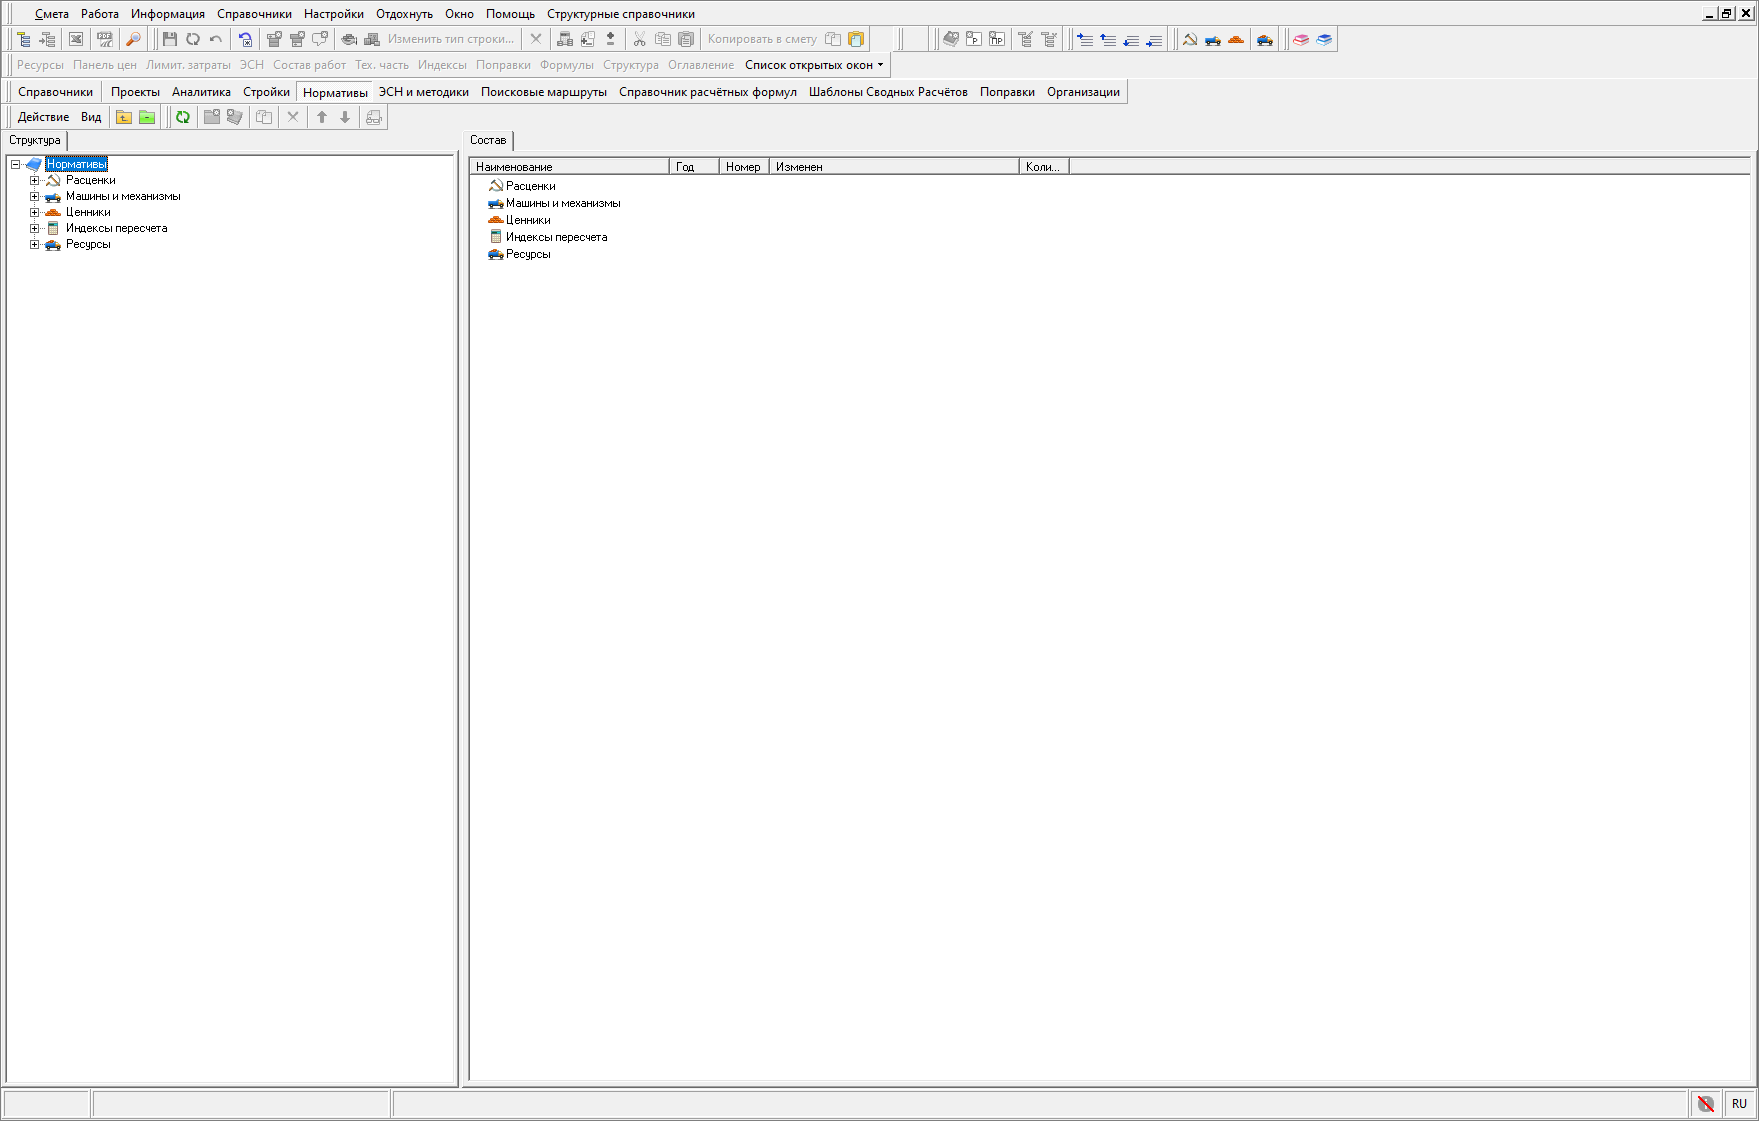This screenshot has width=1759, height=1121.
Task: Open the Действие menu button
Action: point(43,117)
